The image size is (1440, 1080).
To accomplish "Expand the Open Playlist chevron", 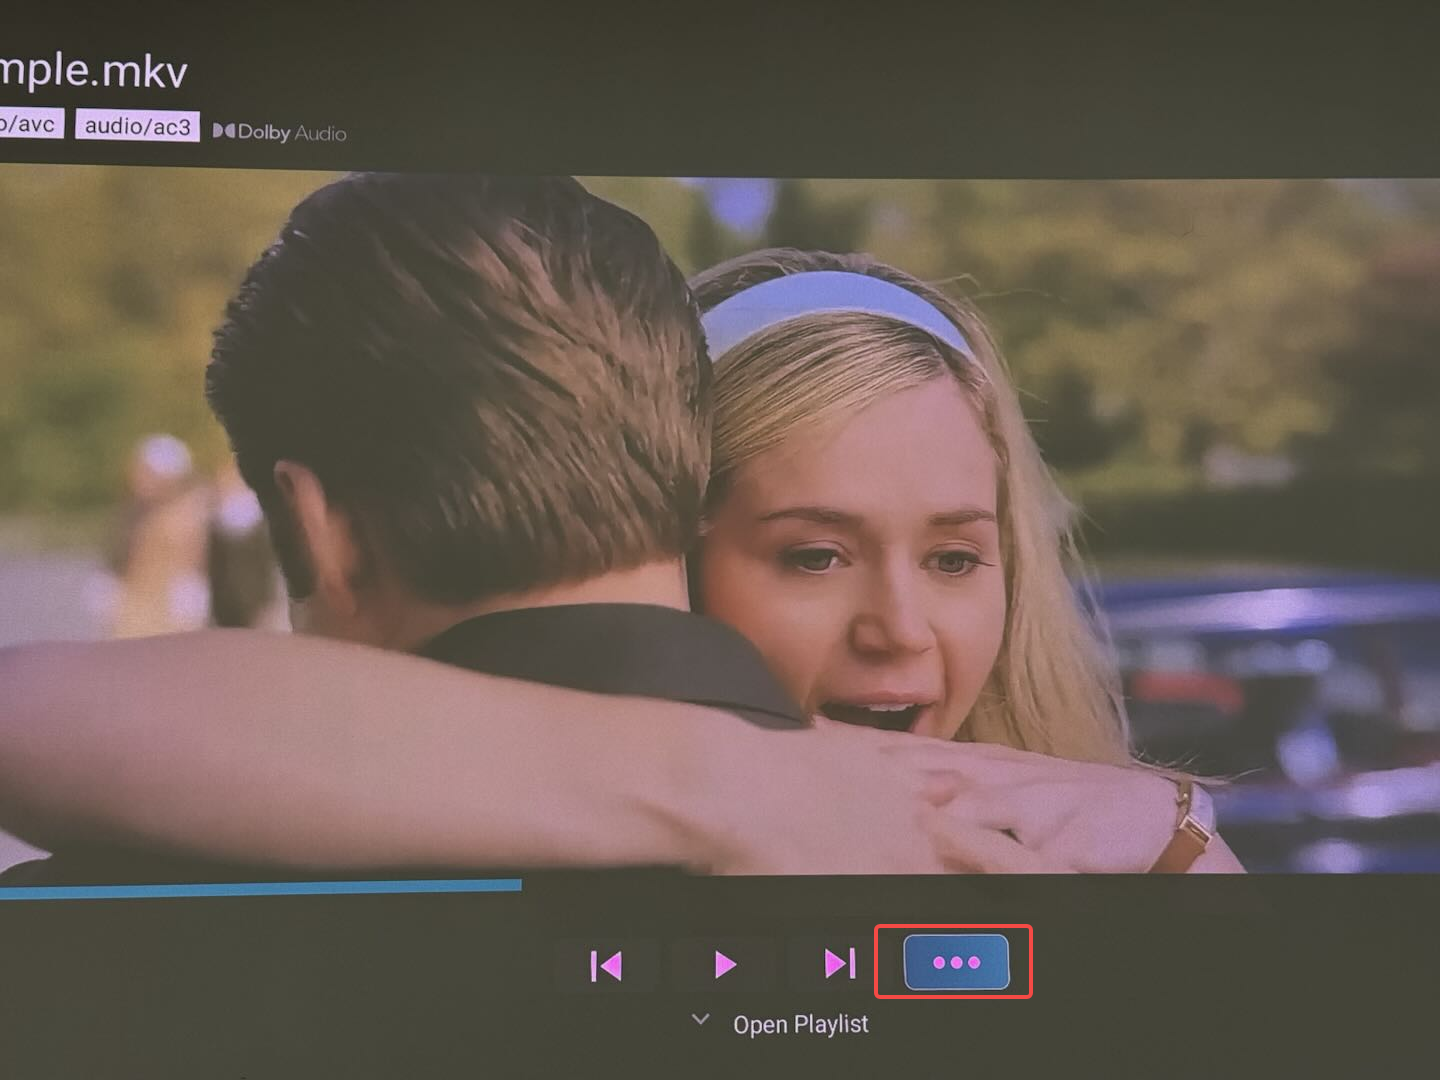I will click(x=701, y=1020).
